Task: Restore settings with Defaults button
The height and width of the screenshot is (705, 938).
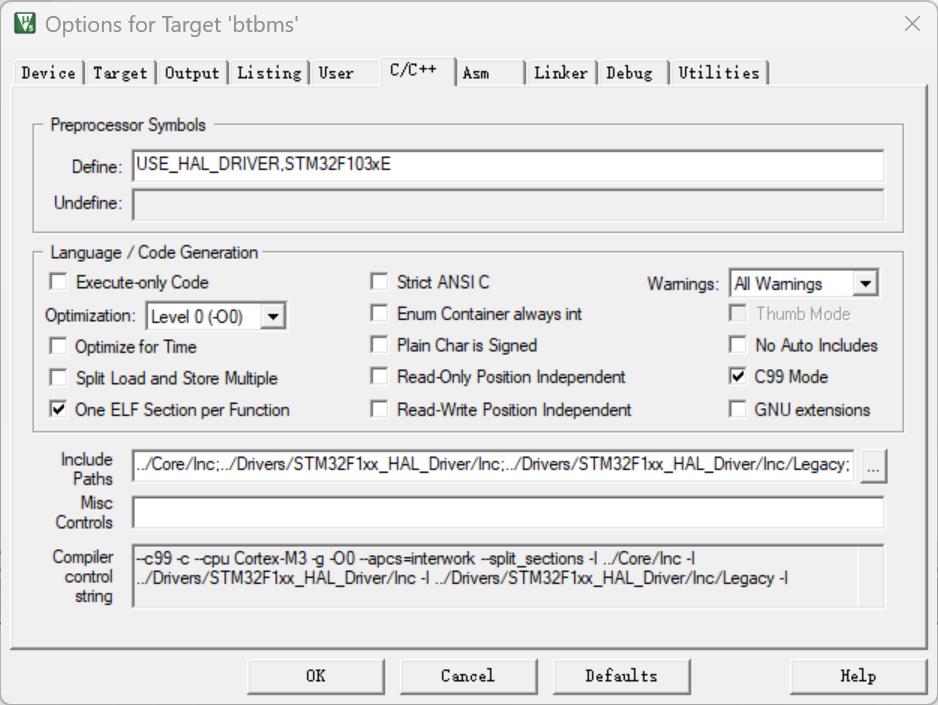Action: tap(622, 676)
